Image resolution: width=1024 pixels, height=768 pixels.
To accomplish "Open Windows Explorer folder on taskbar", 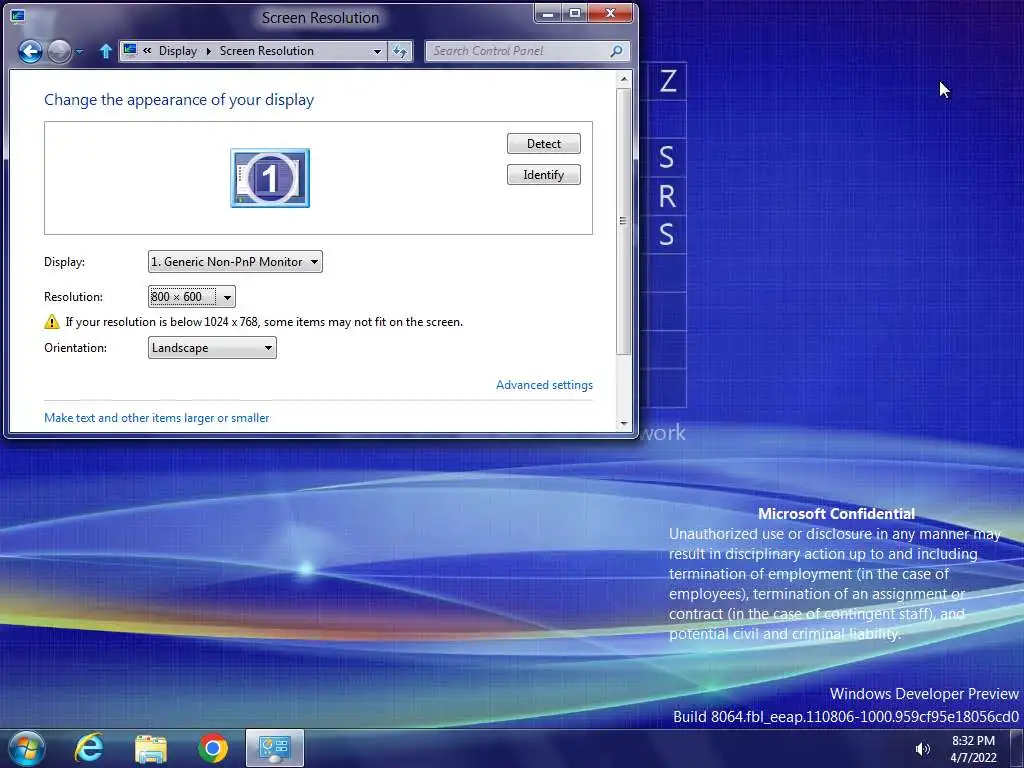I will click(151, 748).
